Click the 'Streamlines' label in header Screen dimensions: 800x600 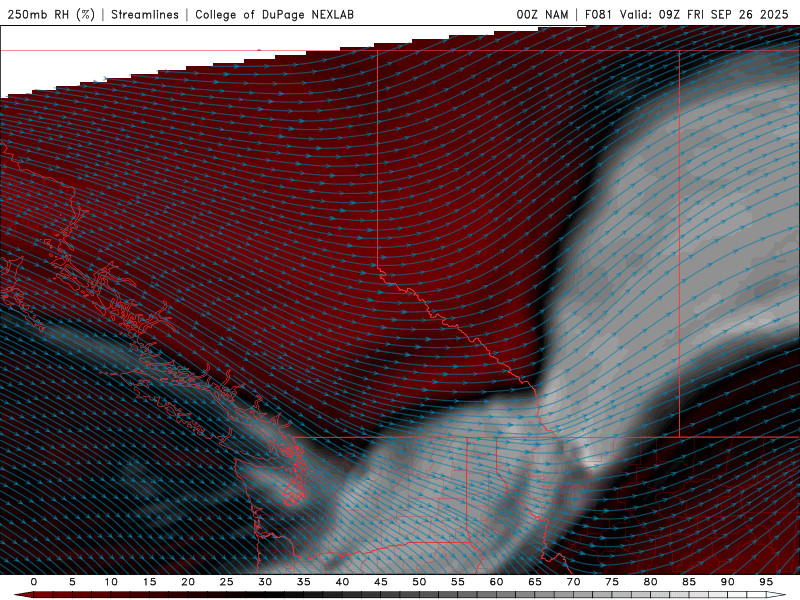point(145,14)
